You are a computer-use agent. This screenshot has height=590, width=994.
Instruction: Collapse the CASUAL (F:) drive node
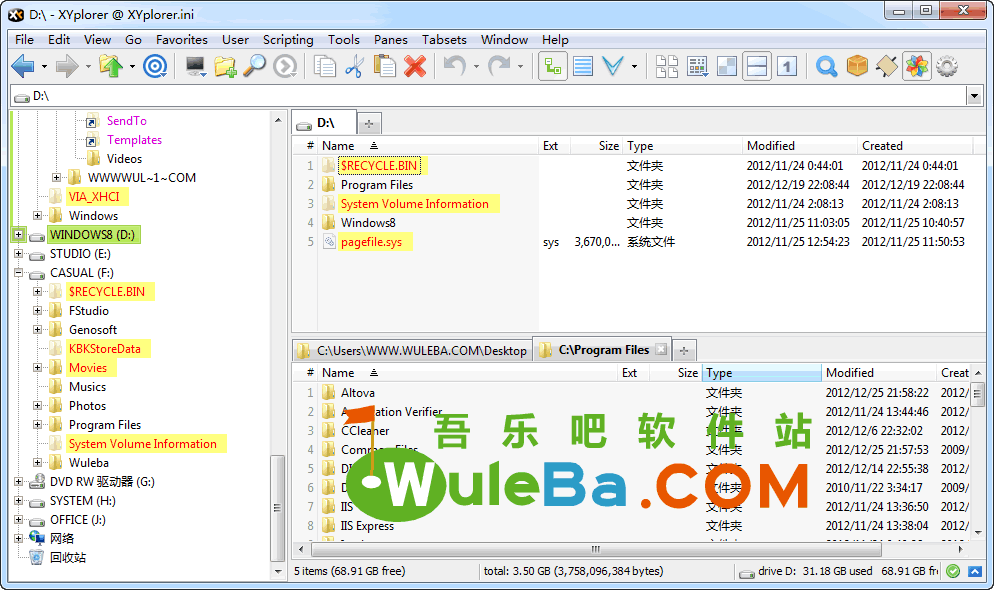[18, 273]
